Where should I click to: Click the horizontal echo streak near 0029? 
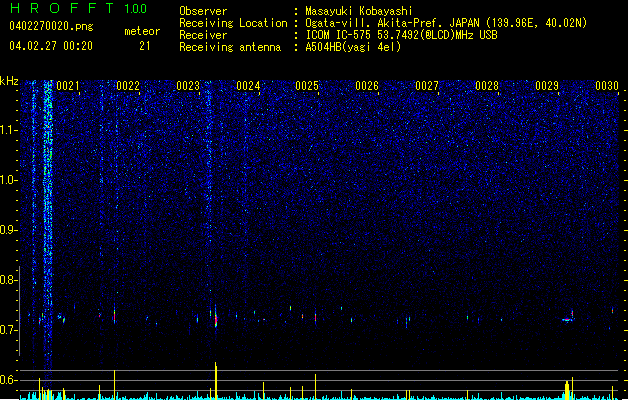pos(568,320)
